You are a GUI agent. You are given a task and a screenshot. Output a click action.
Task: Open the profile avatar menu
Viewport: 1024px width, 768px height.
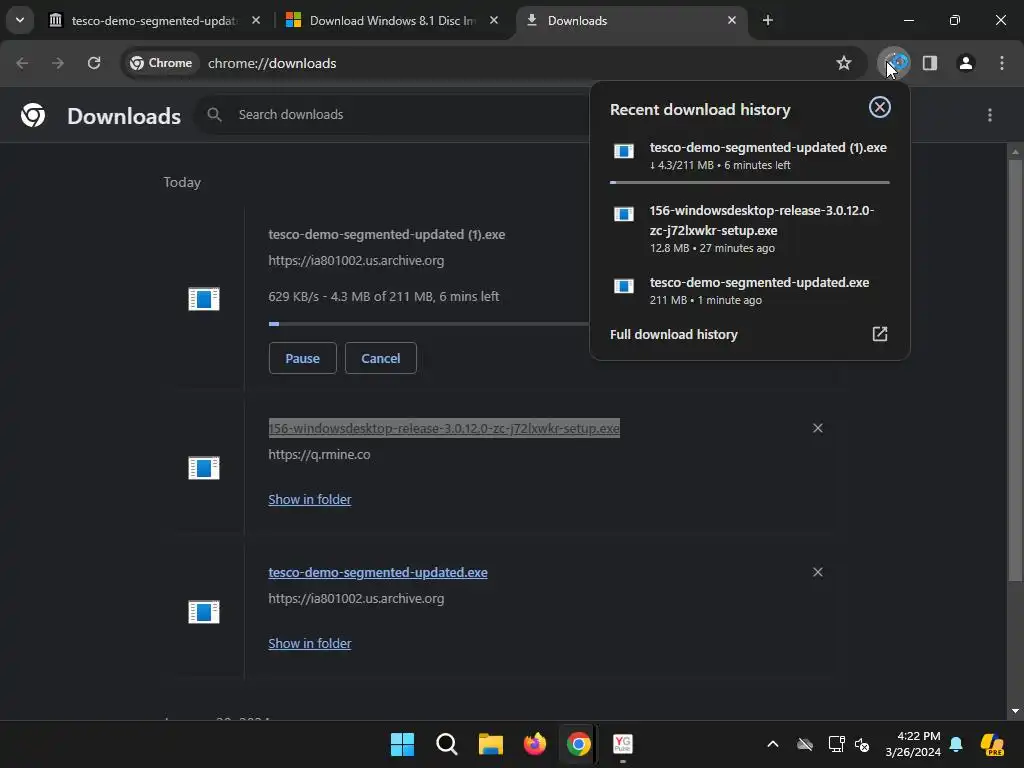pyautogui.click(x=966, y=63)
